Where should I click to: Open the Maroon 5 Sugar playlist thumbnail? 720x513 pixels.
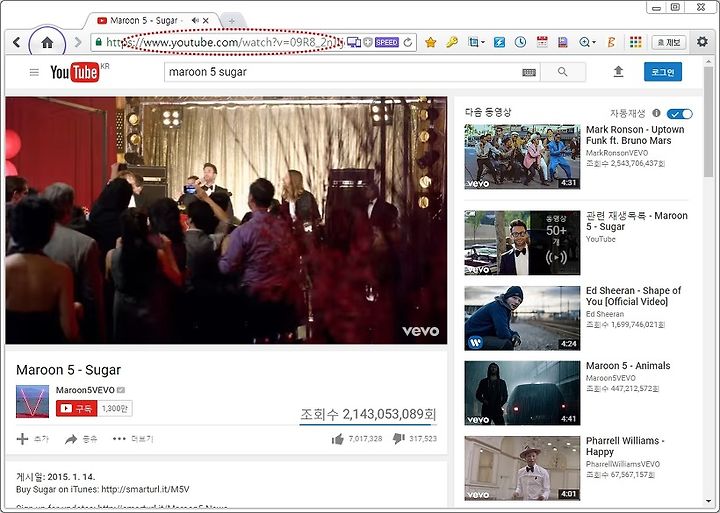tap(522, 243)
